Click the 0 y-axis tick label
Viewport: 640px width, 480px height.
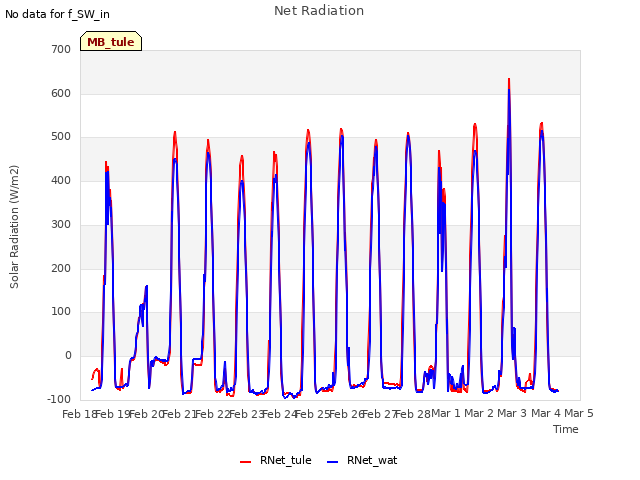68,356
